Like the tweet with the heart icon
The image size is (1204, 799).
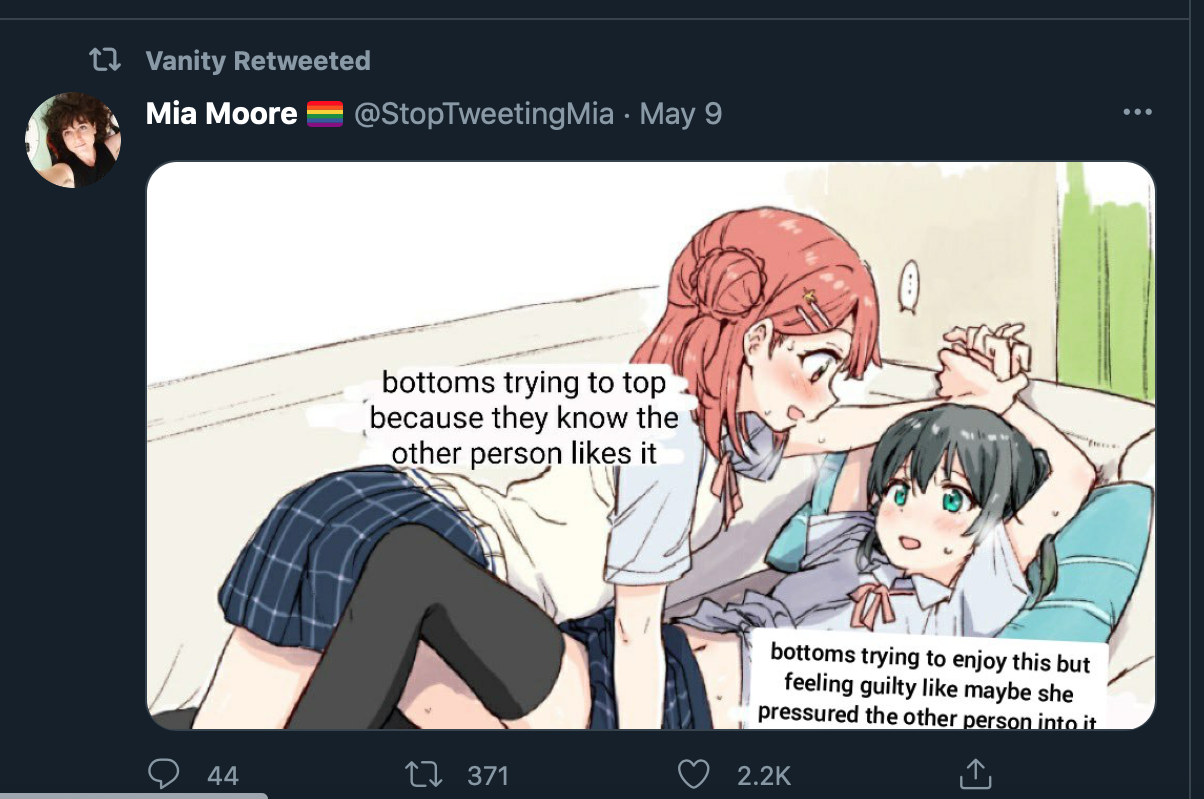pos(694,774)
